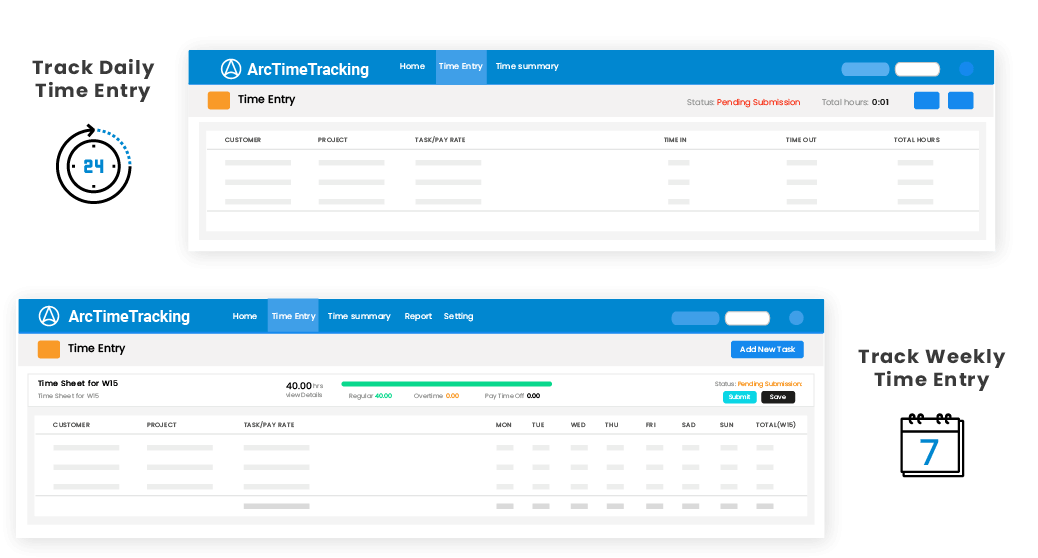Click the green weekly hours progress bar
1038x558 pixels.
446,384
